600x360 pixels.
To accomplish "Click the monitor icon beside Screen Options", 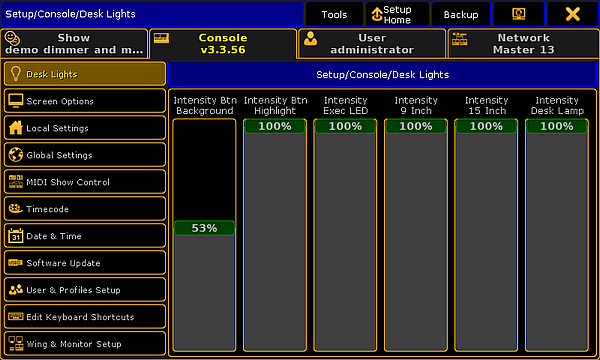I will point(16,101).
